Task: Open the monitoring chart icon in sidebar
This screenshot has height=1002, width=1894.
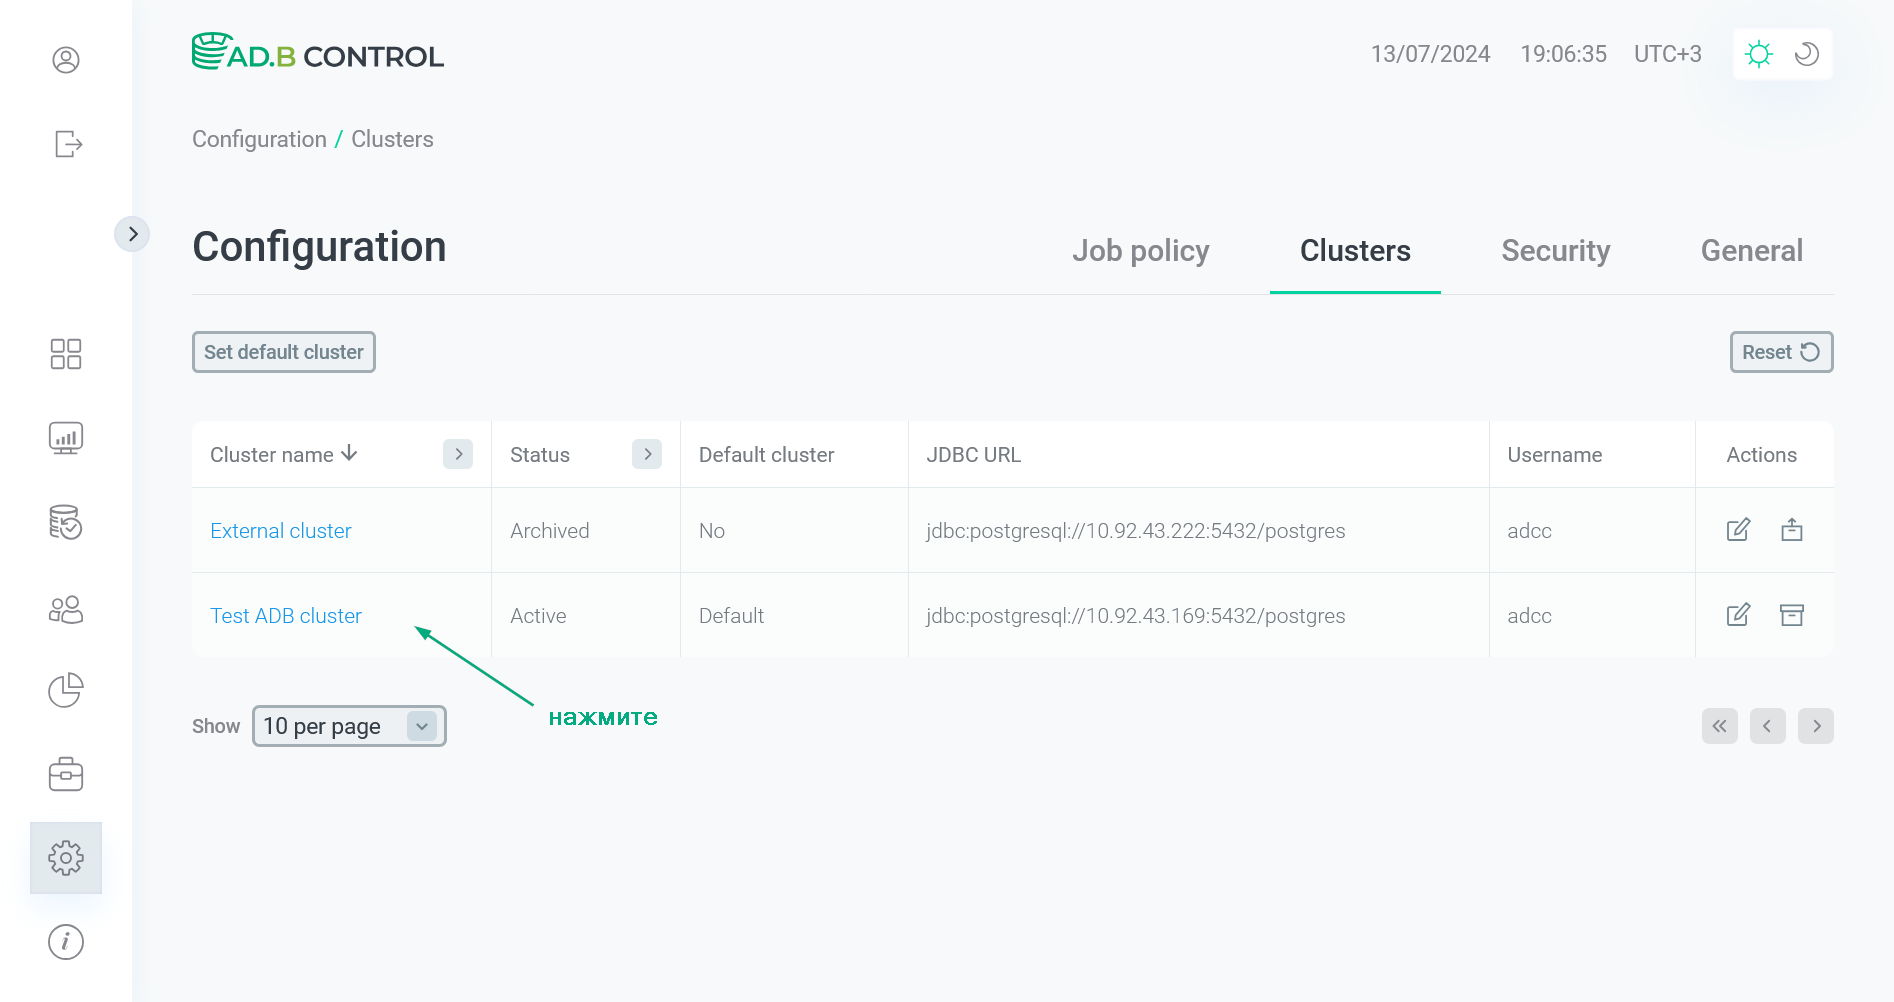Action: 66,438
